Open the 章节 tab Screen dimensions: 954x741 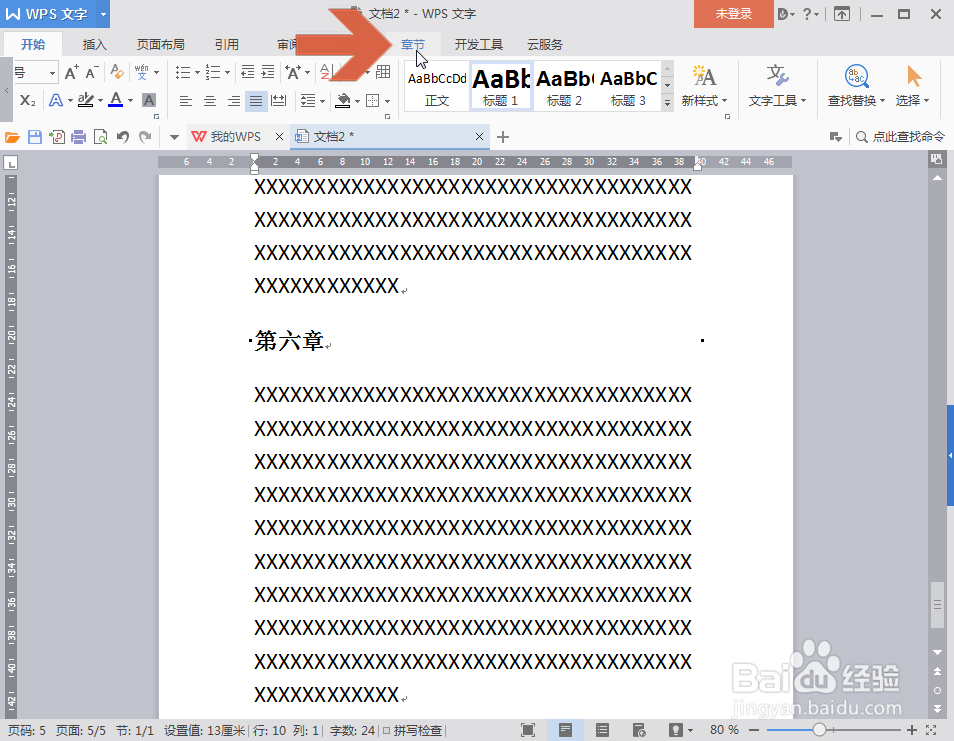click(x=413, y=44)
